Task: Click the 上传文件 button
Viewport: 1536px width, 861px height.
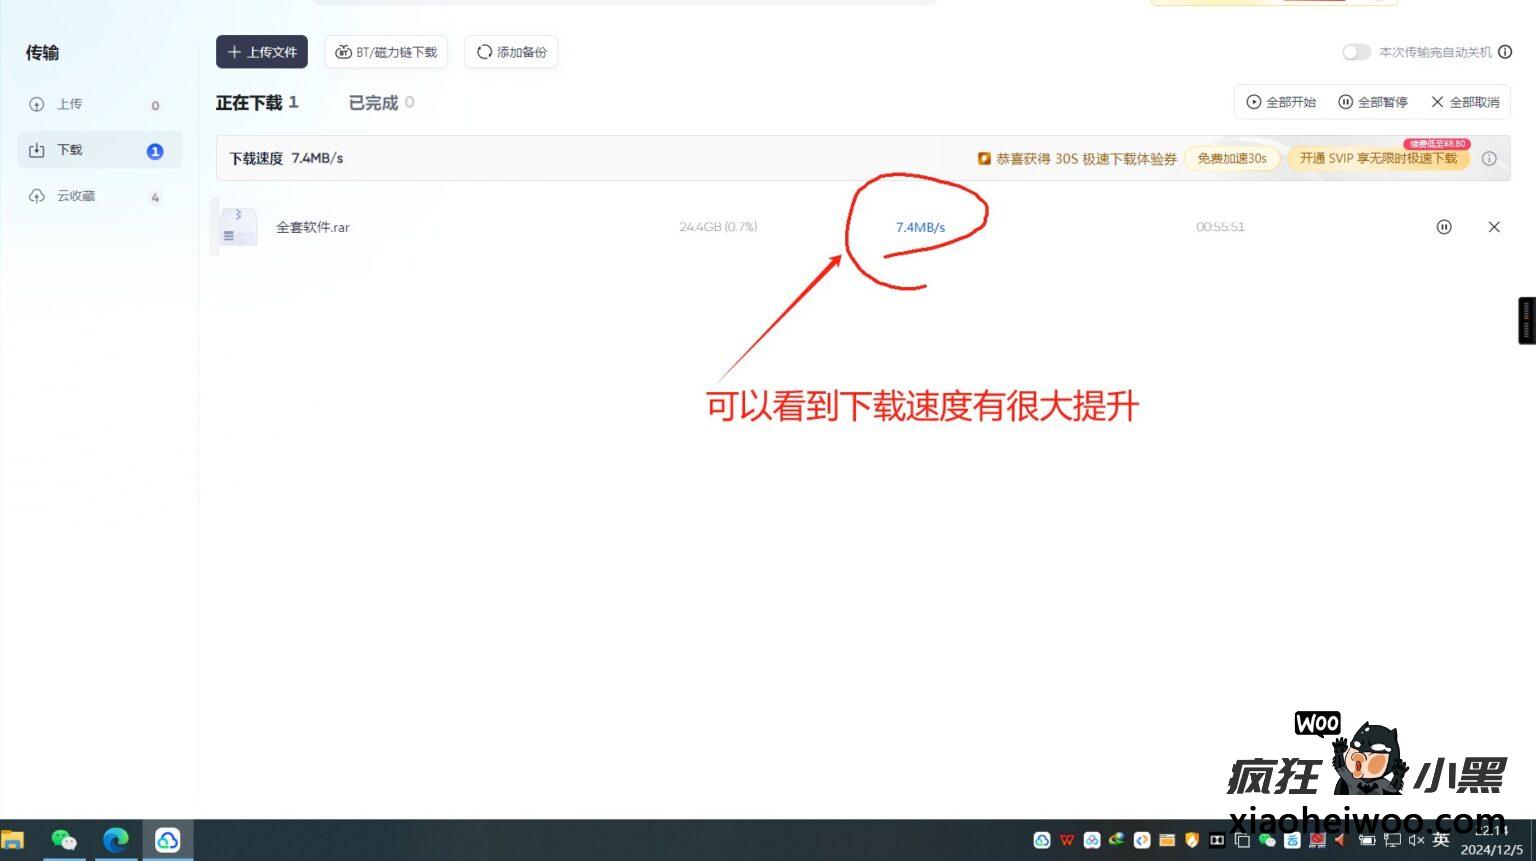Action: 262,52
